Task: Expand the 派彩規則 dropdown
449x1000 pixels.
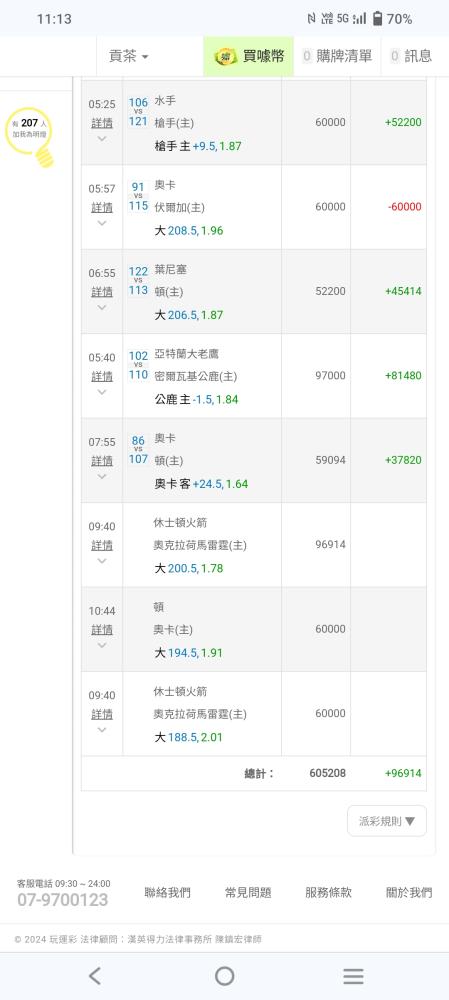Action: (x=386, y=821)
